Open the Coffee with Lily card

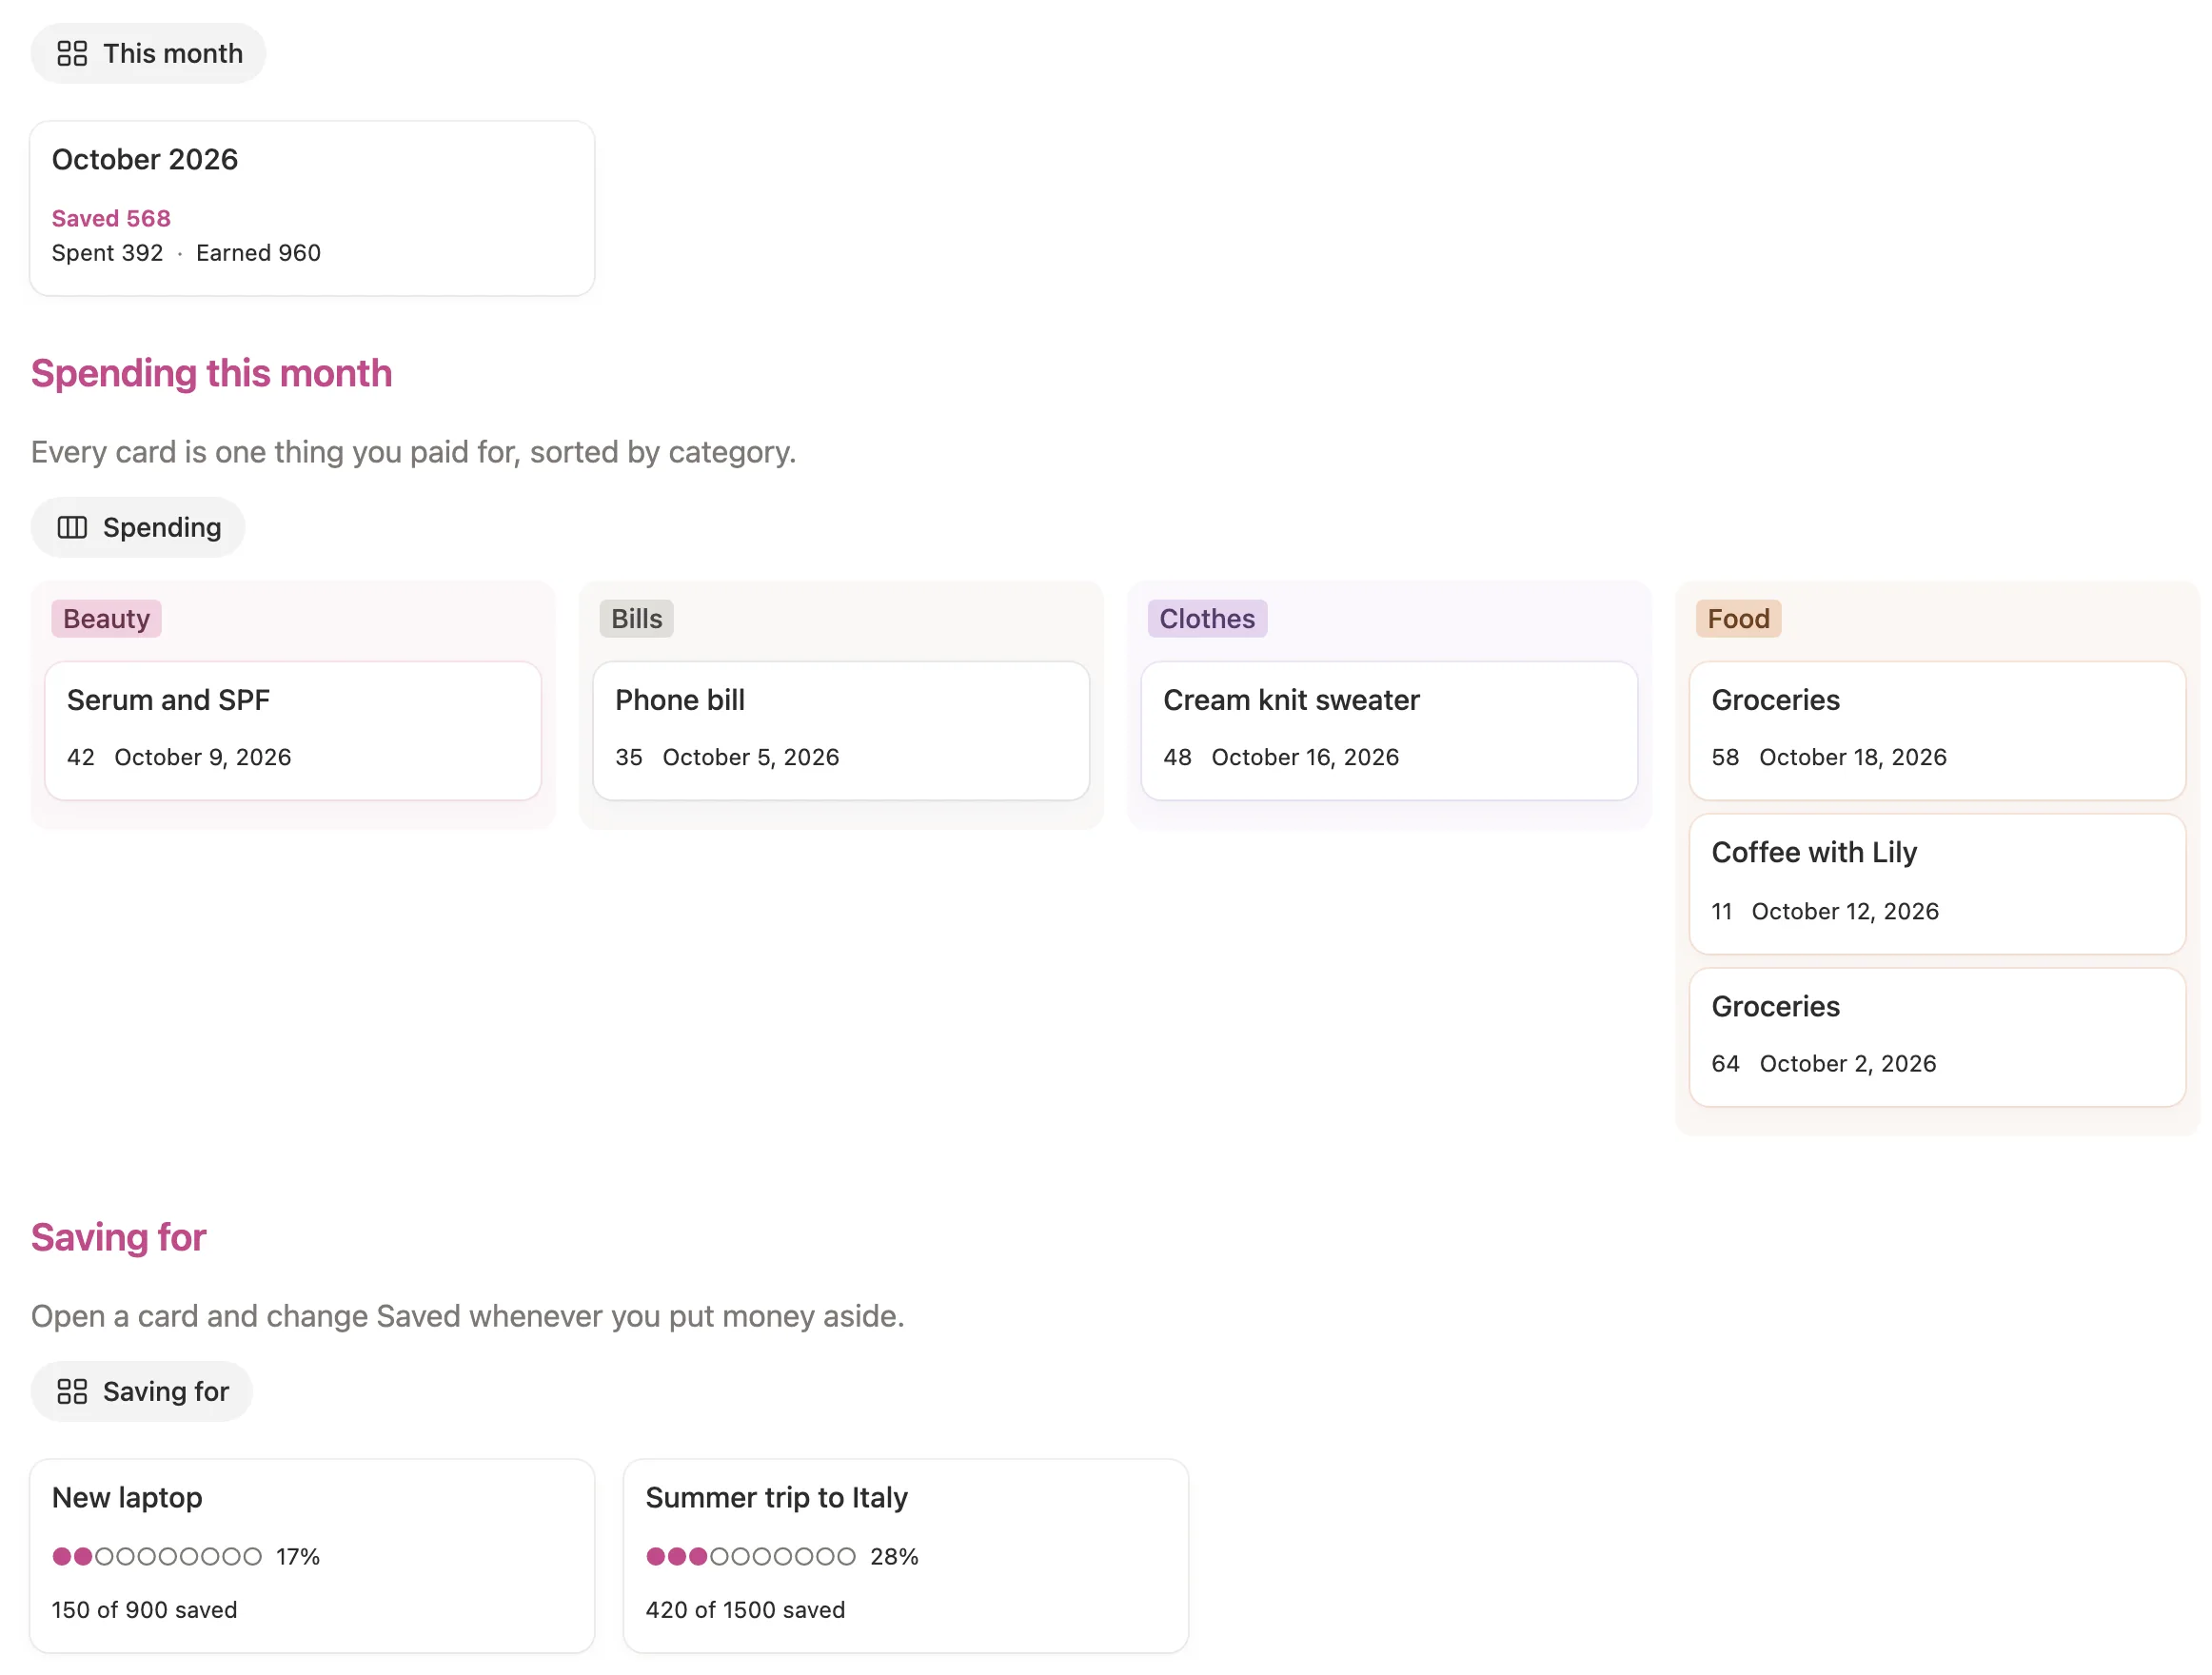point(1937,884)
